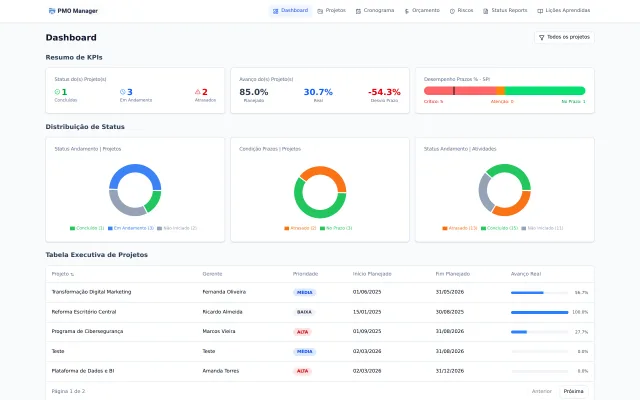Click the Início Planejado column header
The width and height of the screenshot is (640, 400).
click(x=372, y=274)
